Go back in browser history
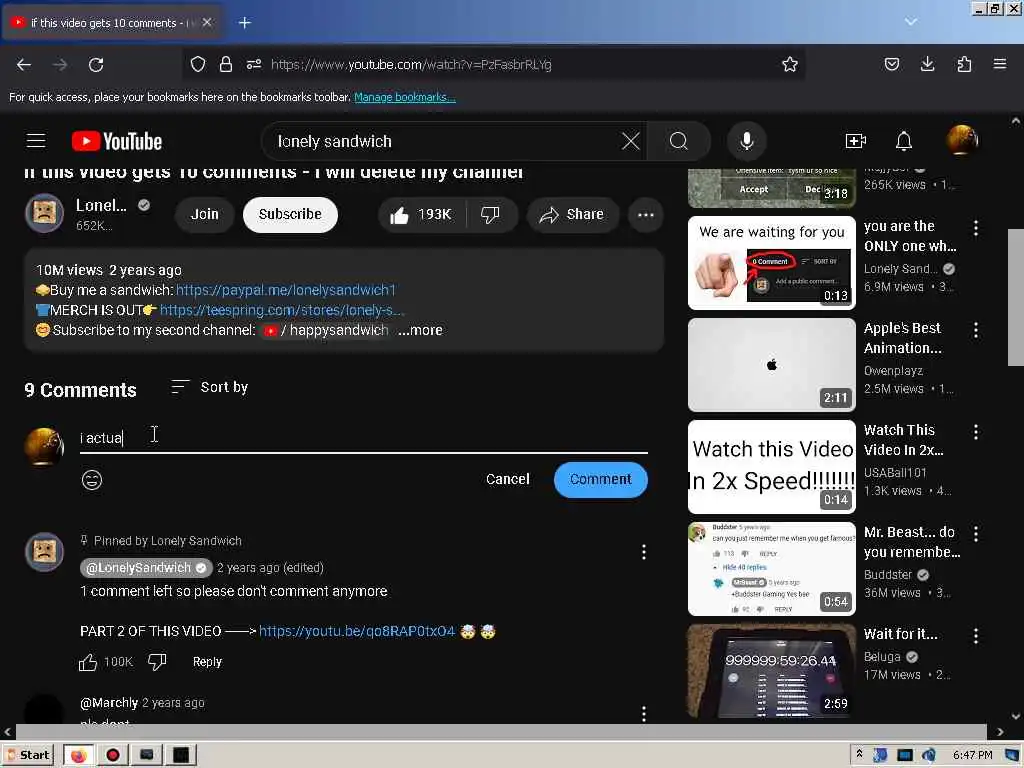This screenshot has width=1024, height=768. tap(24, 65)
